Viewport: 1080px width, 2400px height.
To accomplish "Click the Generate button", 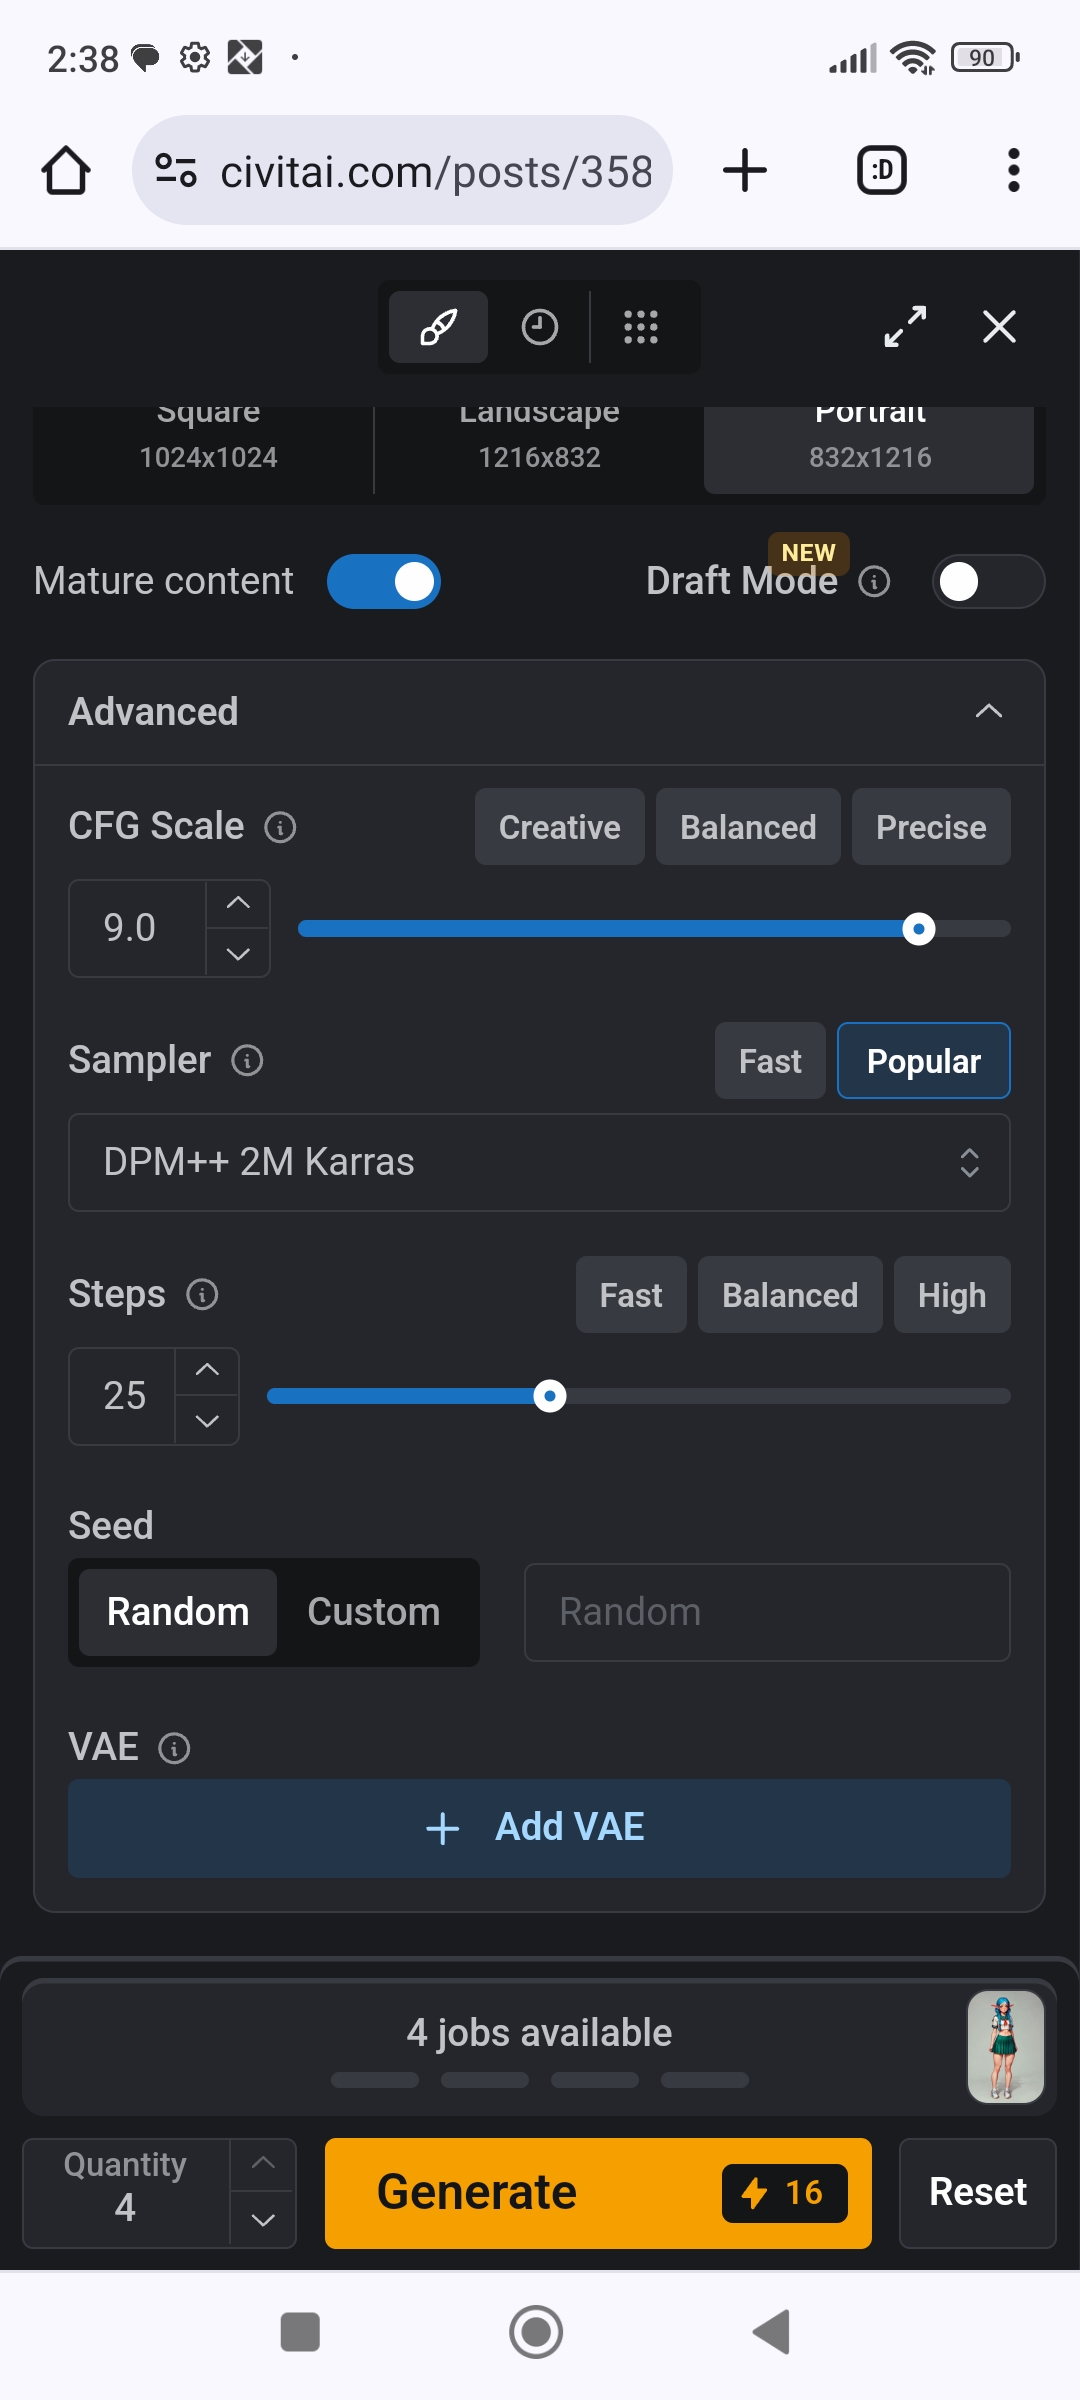I will tap(598, 2193).
